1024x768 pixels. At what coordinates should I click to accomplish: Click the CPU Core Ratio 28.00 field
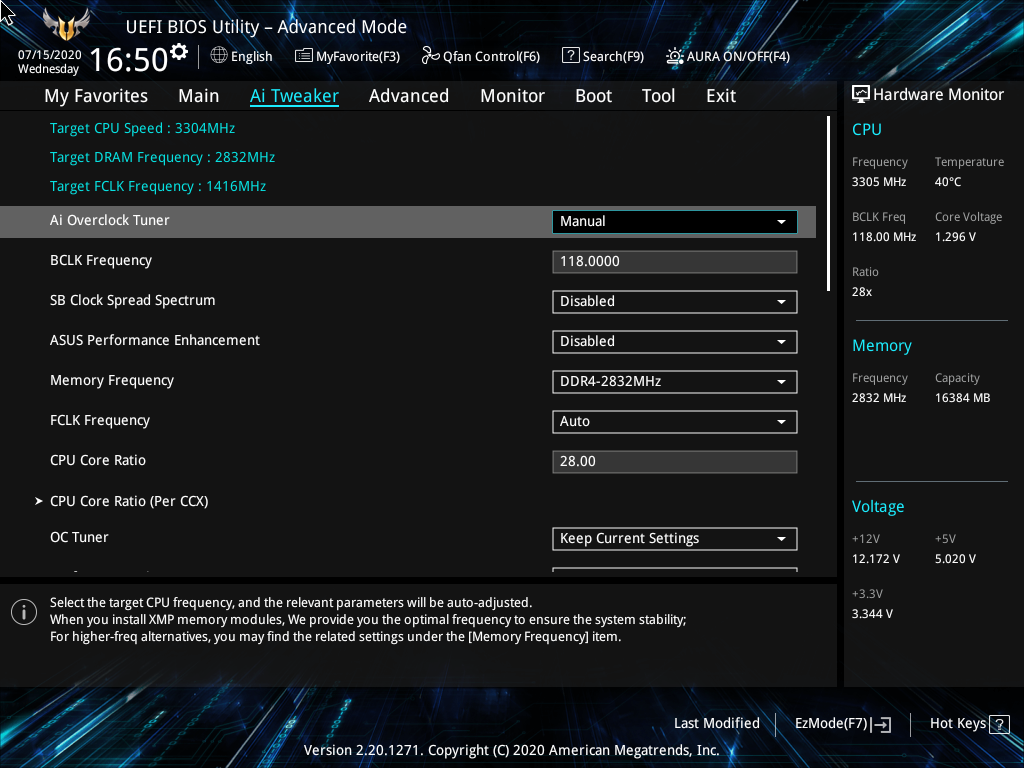tap(675, 461)
